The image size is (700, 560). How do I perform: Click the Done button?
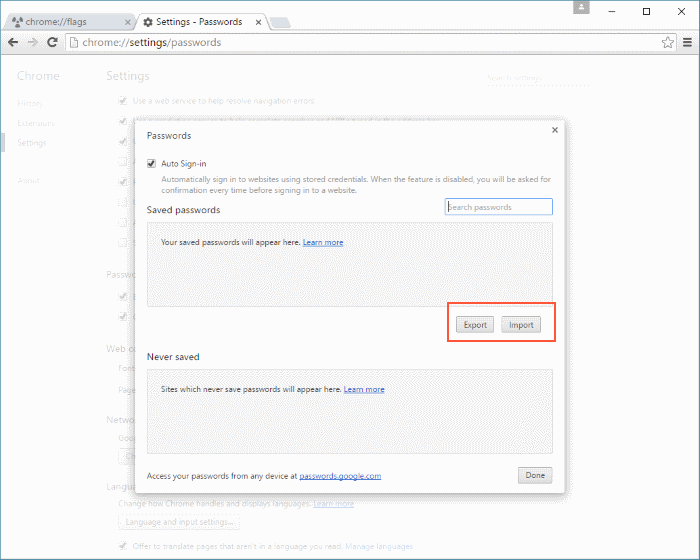(535, 475)
